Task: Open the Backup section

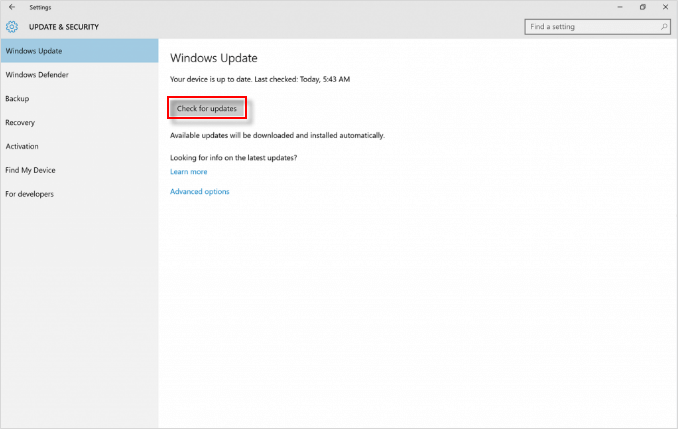Action: click(x=79, y=99)
